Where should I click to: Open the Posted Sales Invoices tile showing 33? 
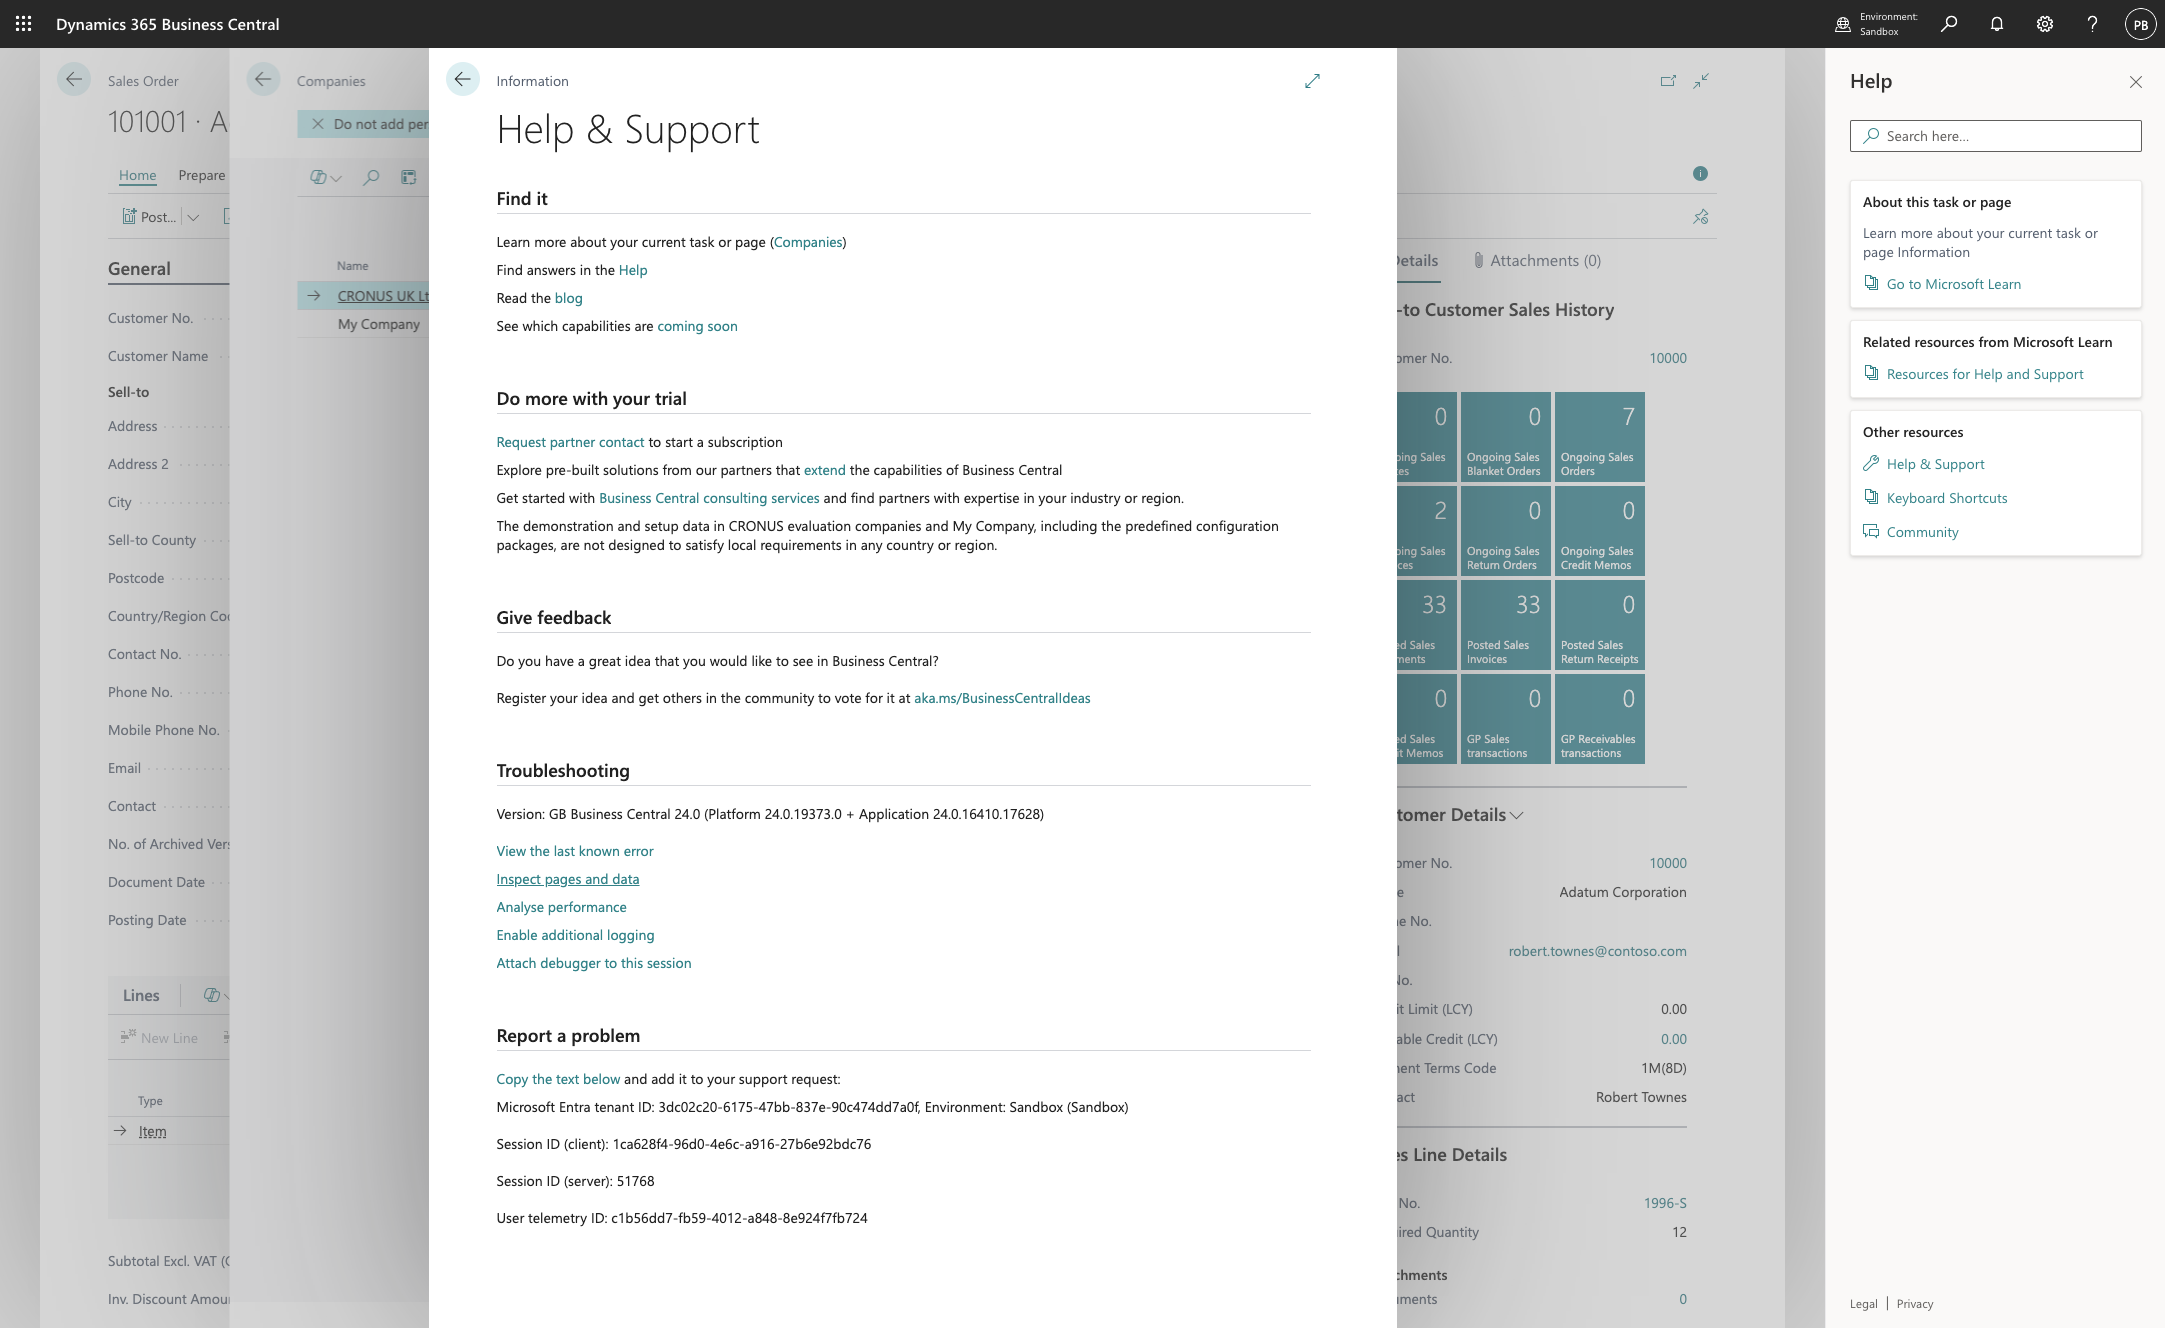[1505, 625]
